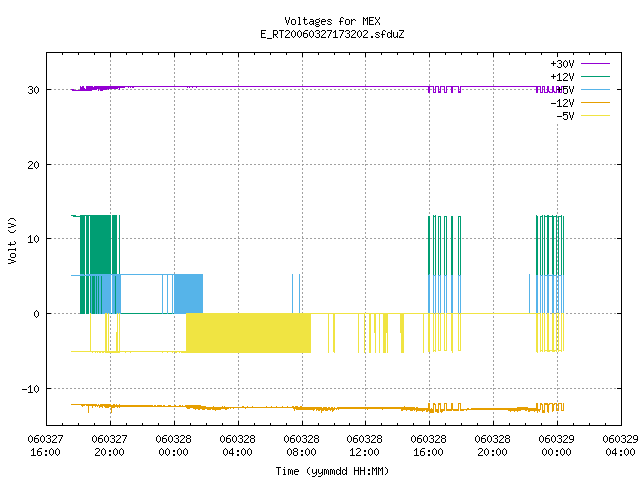Screen dimensions: 640x480
Task: Click the x-axis tick 060329 04:00
Action: point(620,446)
